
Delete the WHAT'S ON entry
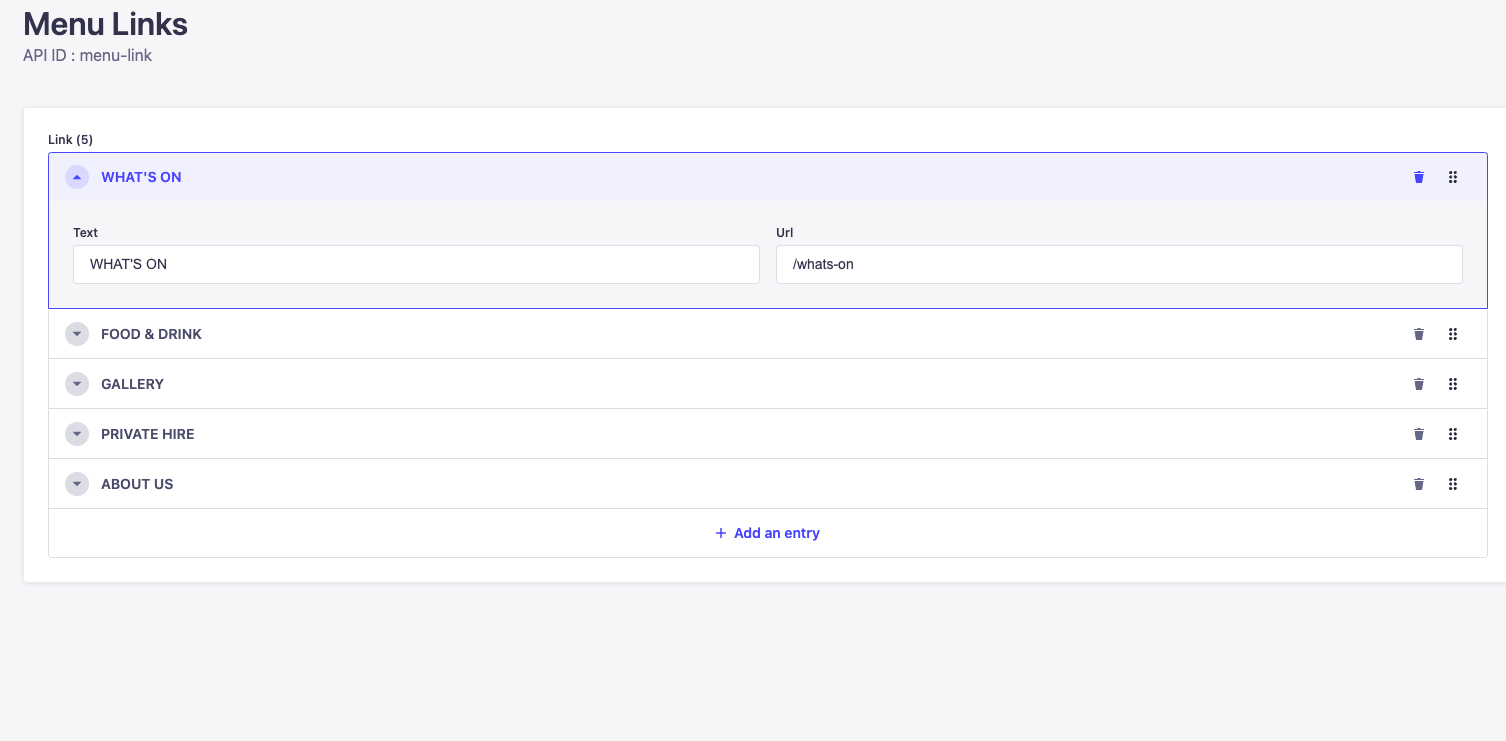pos(1418,177)
